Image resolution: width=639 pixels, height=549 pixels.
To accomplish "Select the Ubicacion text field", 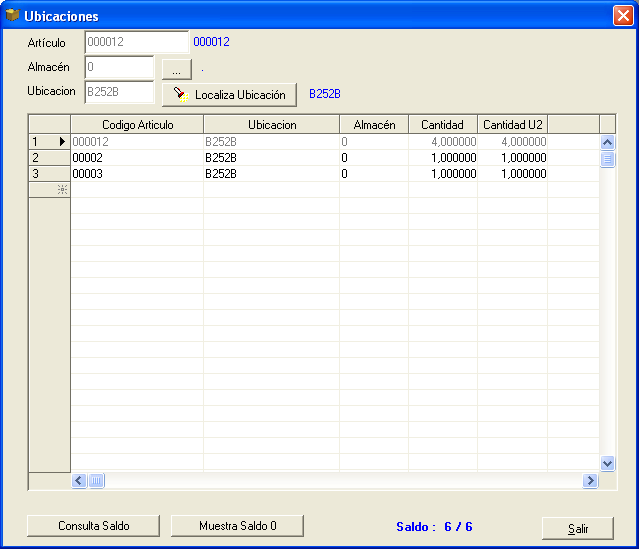I will [x=119, y=93].
